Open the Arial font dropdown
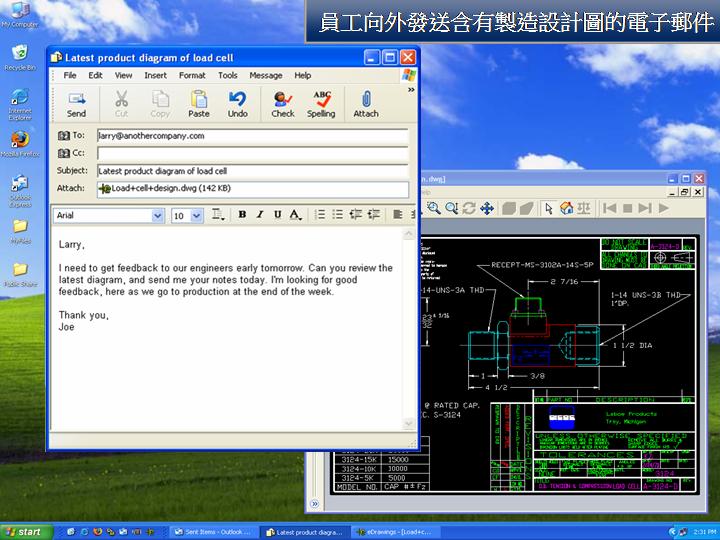The image size is (720, 540). 158,215
